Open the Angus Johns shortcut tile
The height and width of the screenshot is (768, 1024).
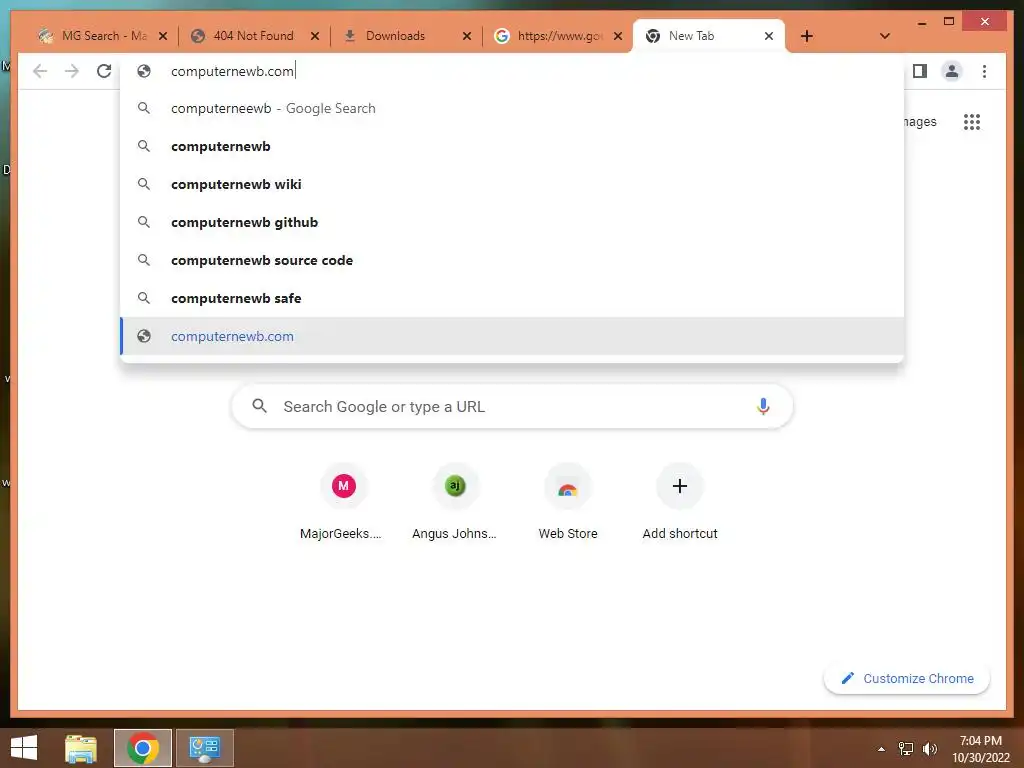pos(455,503)
